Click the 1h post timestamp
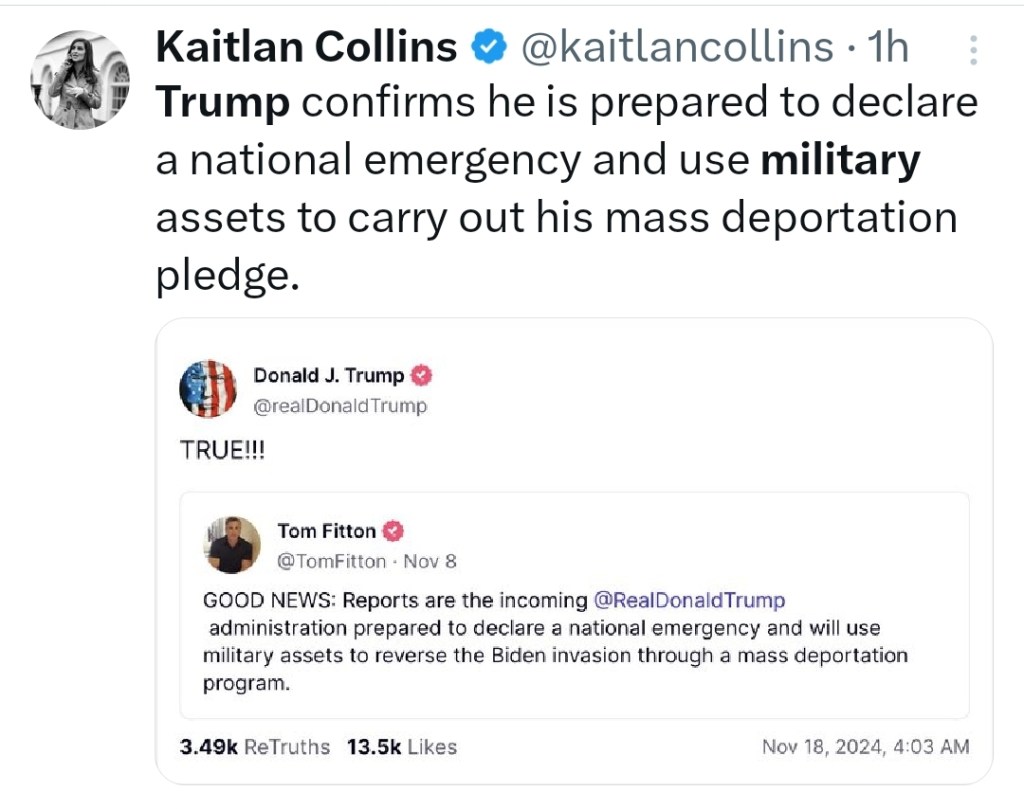 pos(888,47)
